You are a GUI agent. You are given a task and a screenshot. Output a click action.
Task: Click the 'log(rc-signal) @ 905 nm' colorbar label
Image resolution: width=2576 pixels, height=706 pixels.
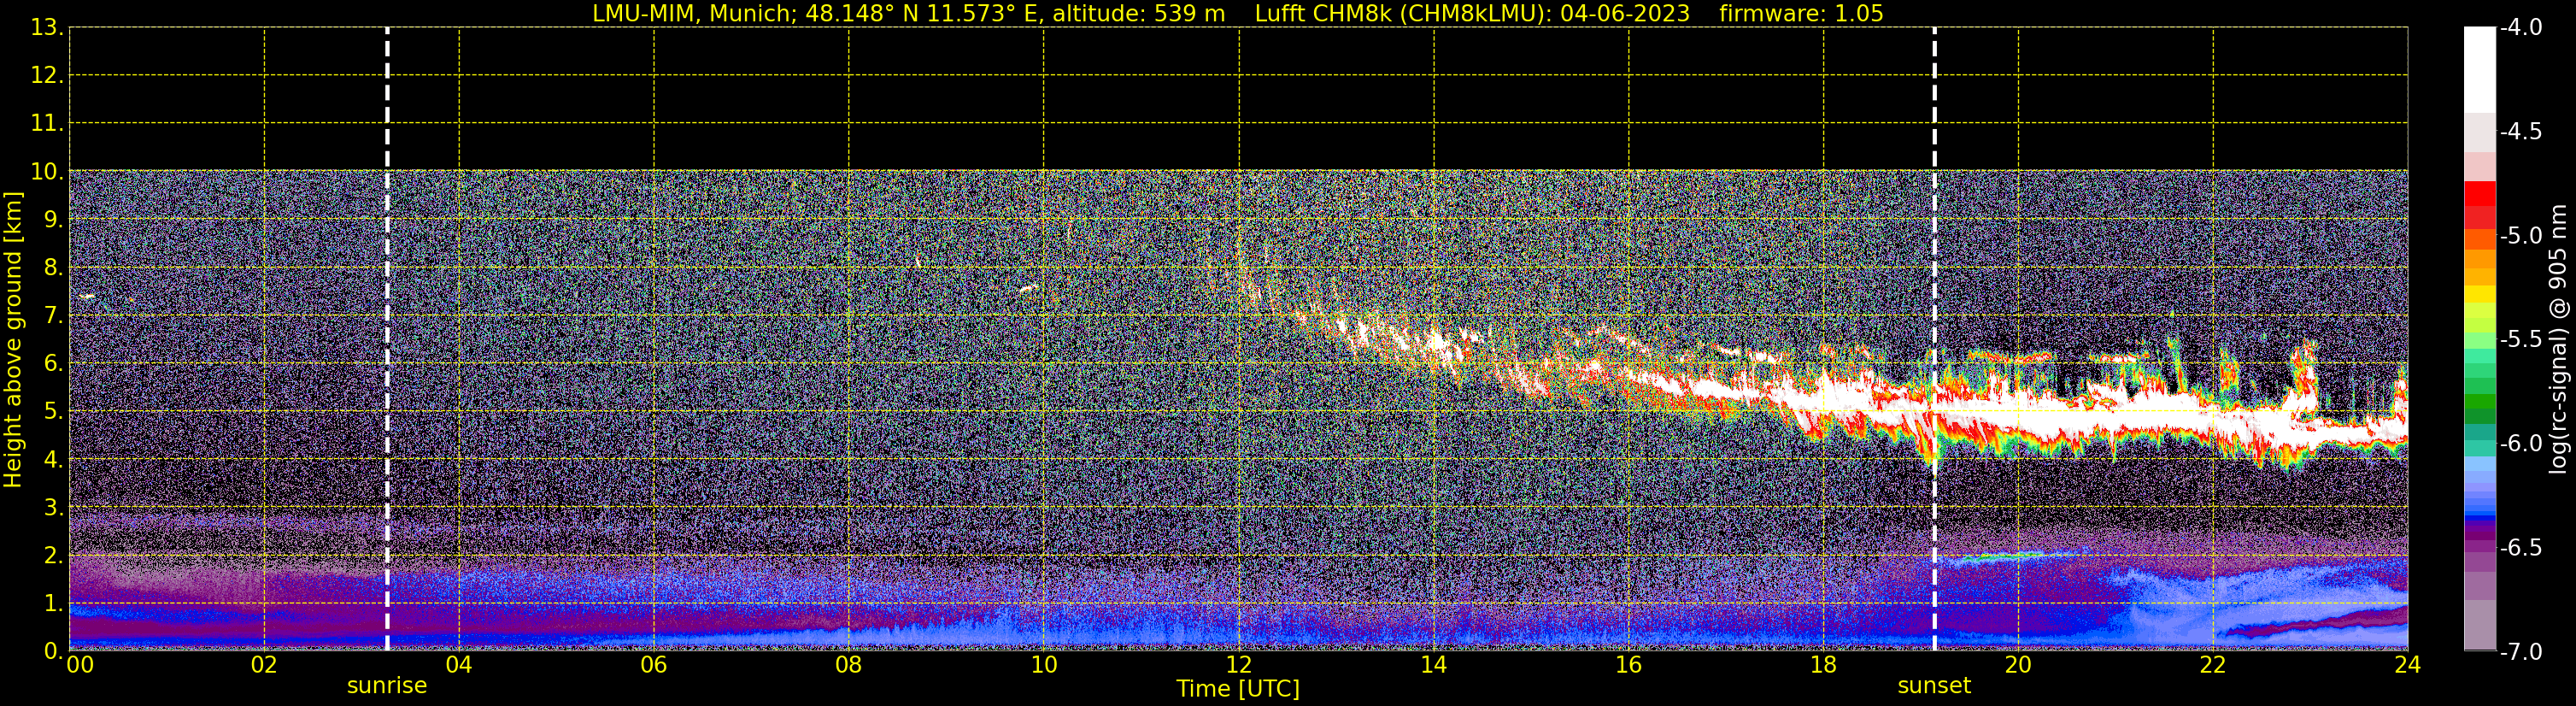point(2558,339)
